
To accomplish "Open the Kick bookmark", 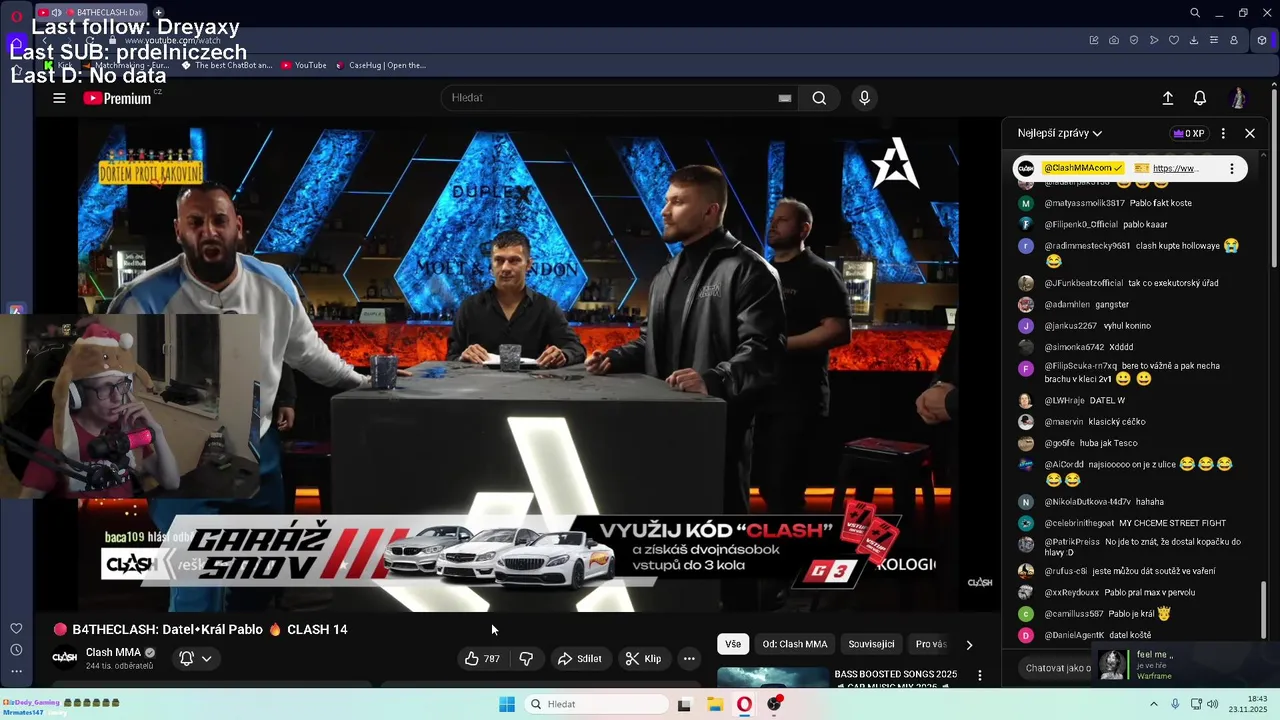I will pos(58,65).
